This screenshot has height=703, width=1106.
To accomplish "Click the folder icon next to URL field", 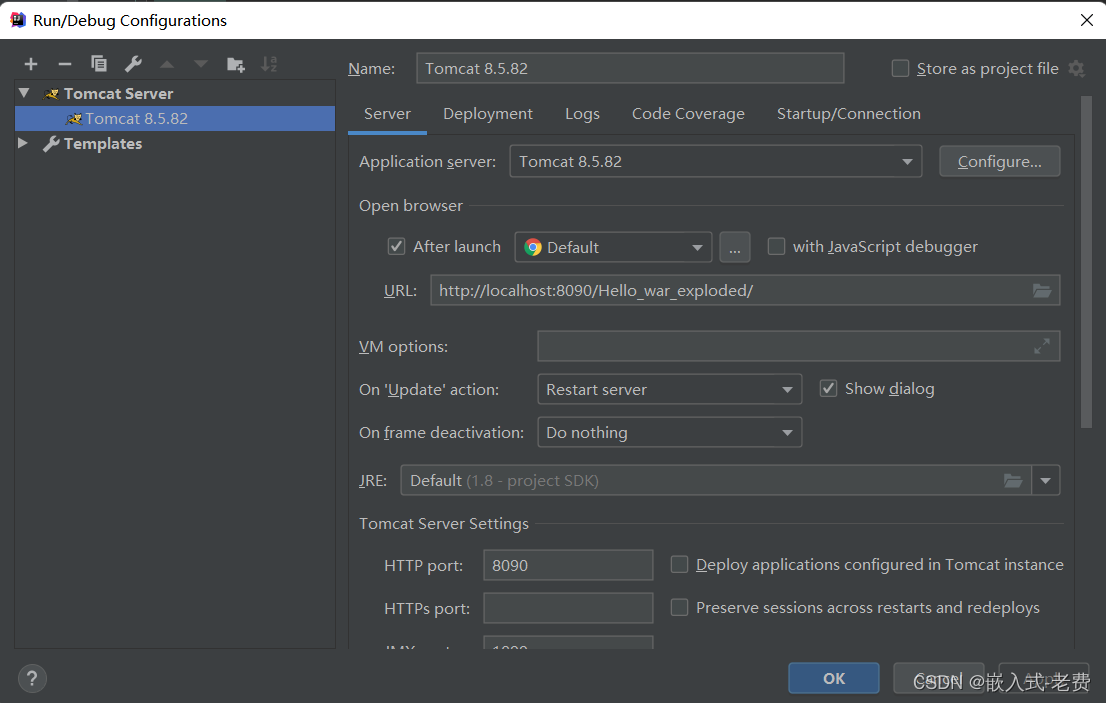I will click(x=1042, y=290).
